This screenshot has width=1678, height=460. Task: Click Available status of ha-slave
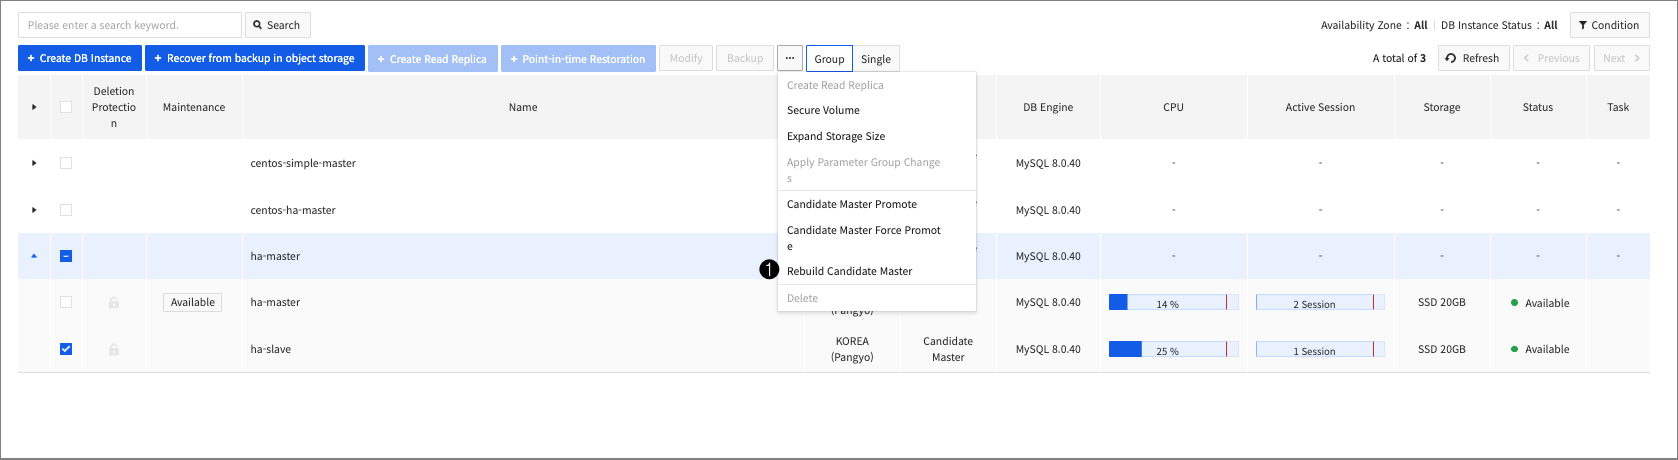coord(1540,349)
